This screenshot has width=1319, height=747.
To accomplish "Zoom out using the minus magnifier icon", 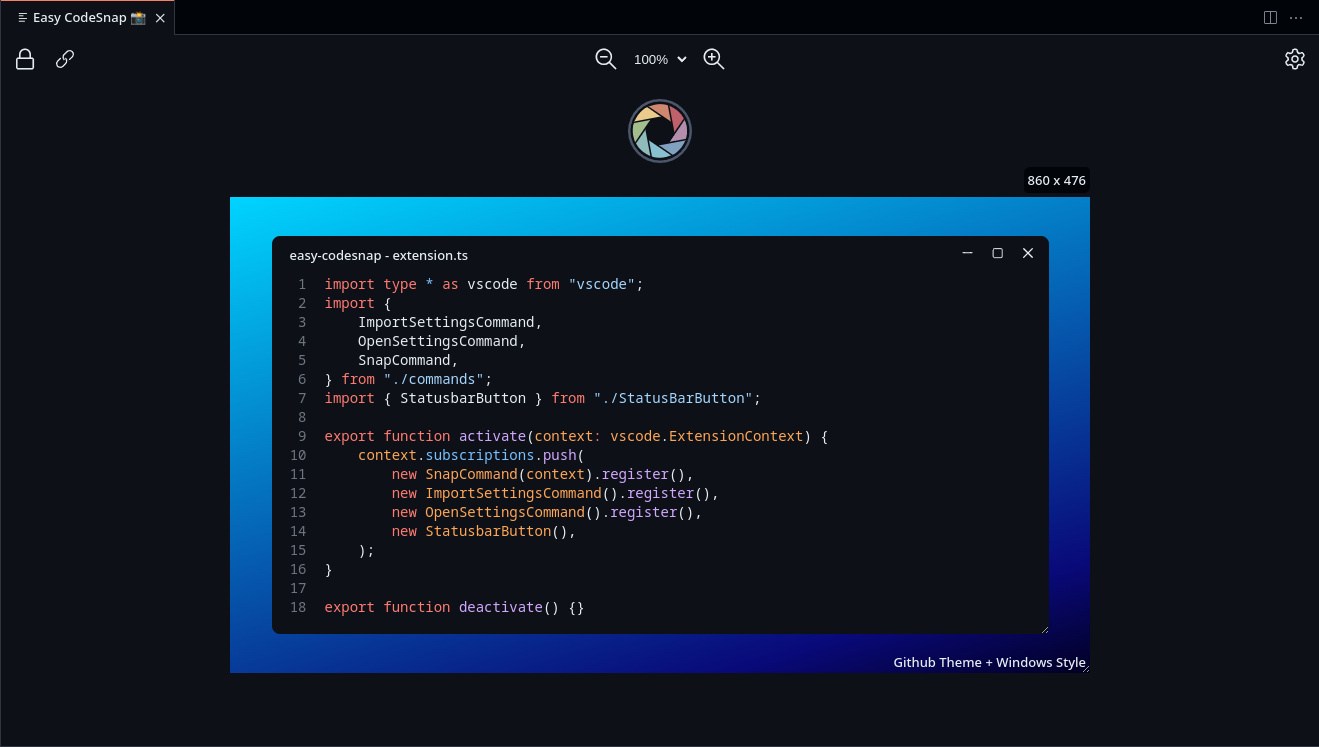I will 605,59.
